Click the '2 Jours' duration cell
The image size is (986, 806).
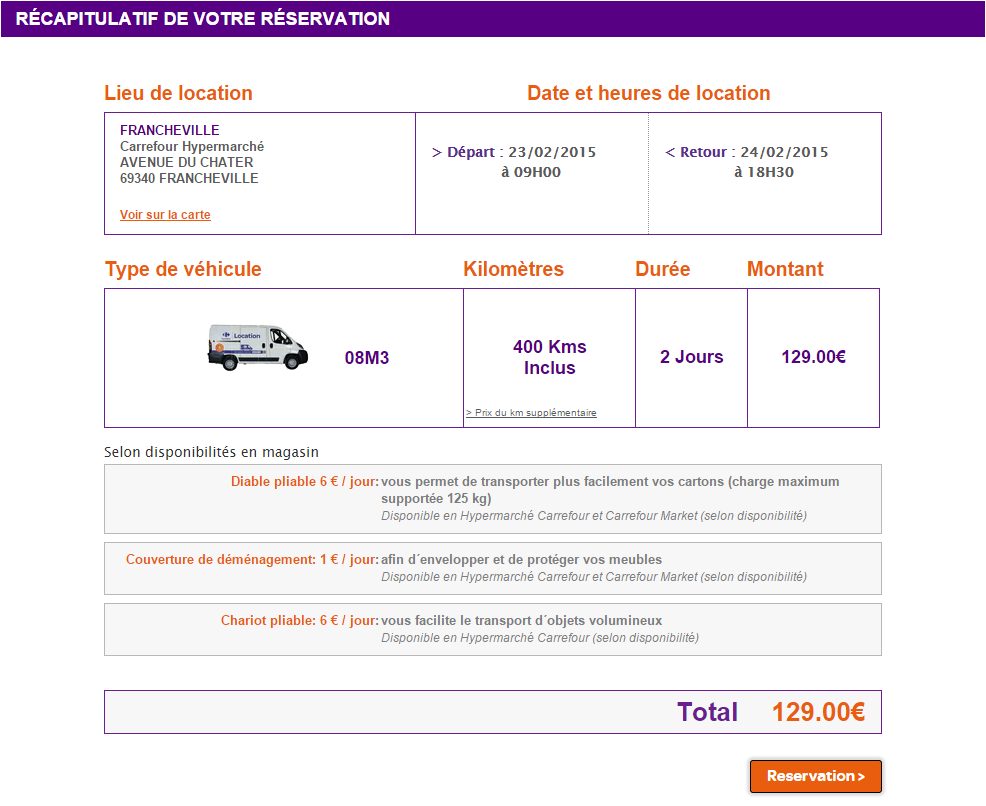[691, 357]
